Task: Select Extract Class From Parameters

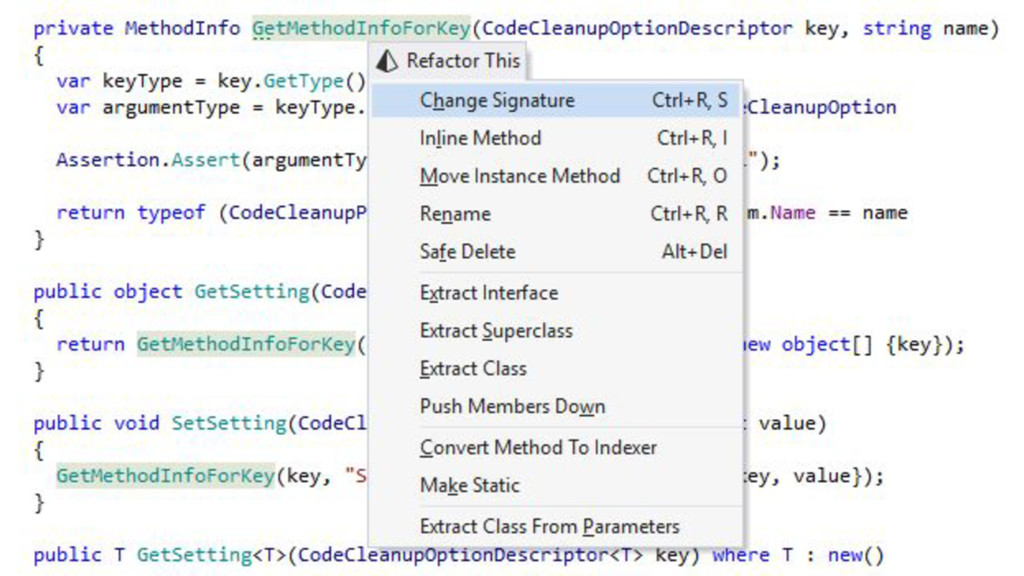Action: (x=555, y=527)
